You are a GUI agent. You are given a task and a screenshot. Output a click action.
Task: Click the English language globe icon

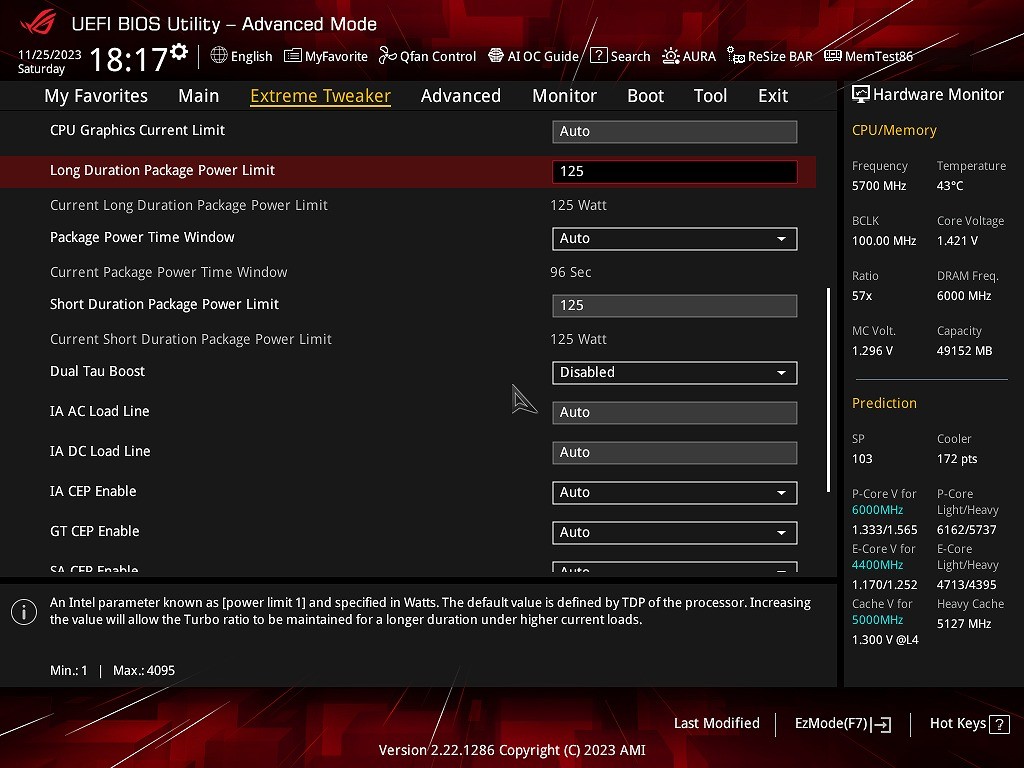[x=219, y=56]
